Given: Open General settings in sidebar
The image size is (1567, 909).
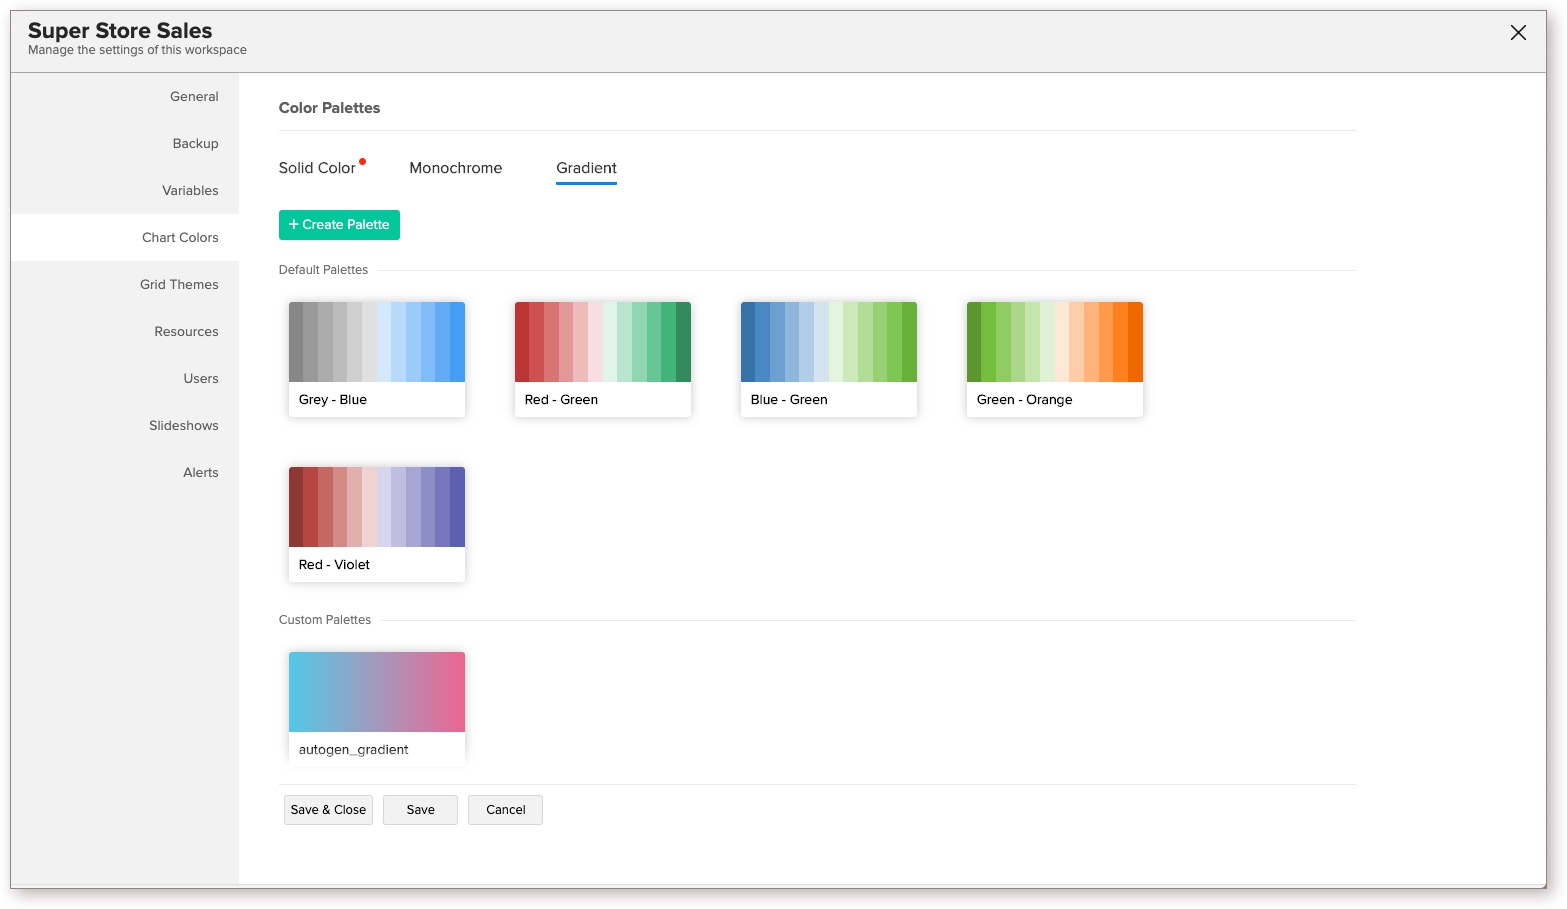Looking at the screenshot, I should (x=194, y=97).
